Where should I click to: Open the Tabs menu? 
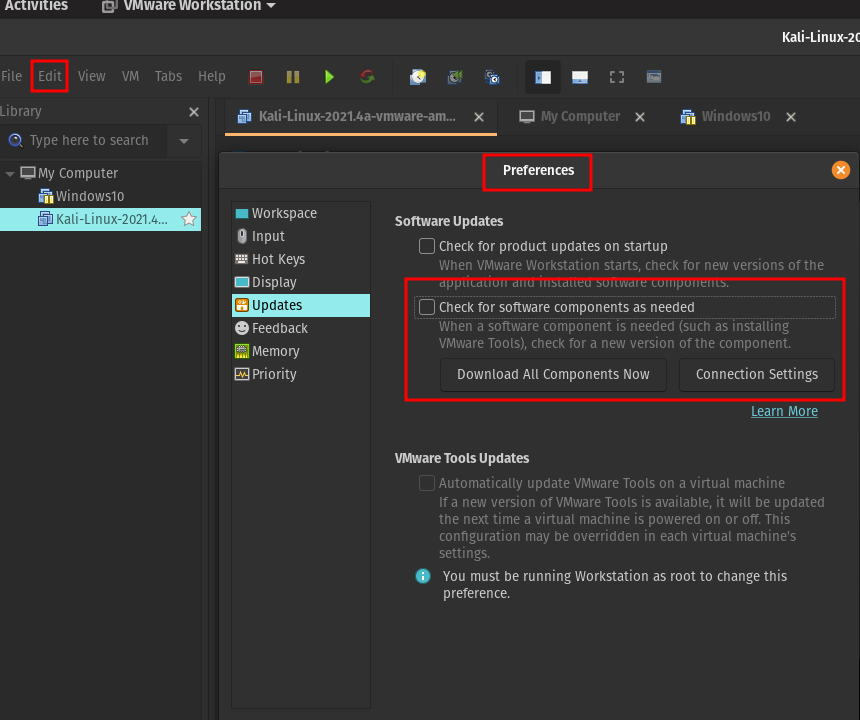[168, 76]
